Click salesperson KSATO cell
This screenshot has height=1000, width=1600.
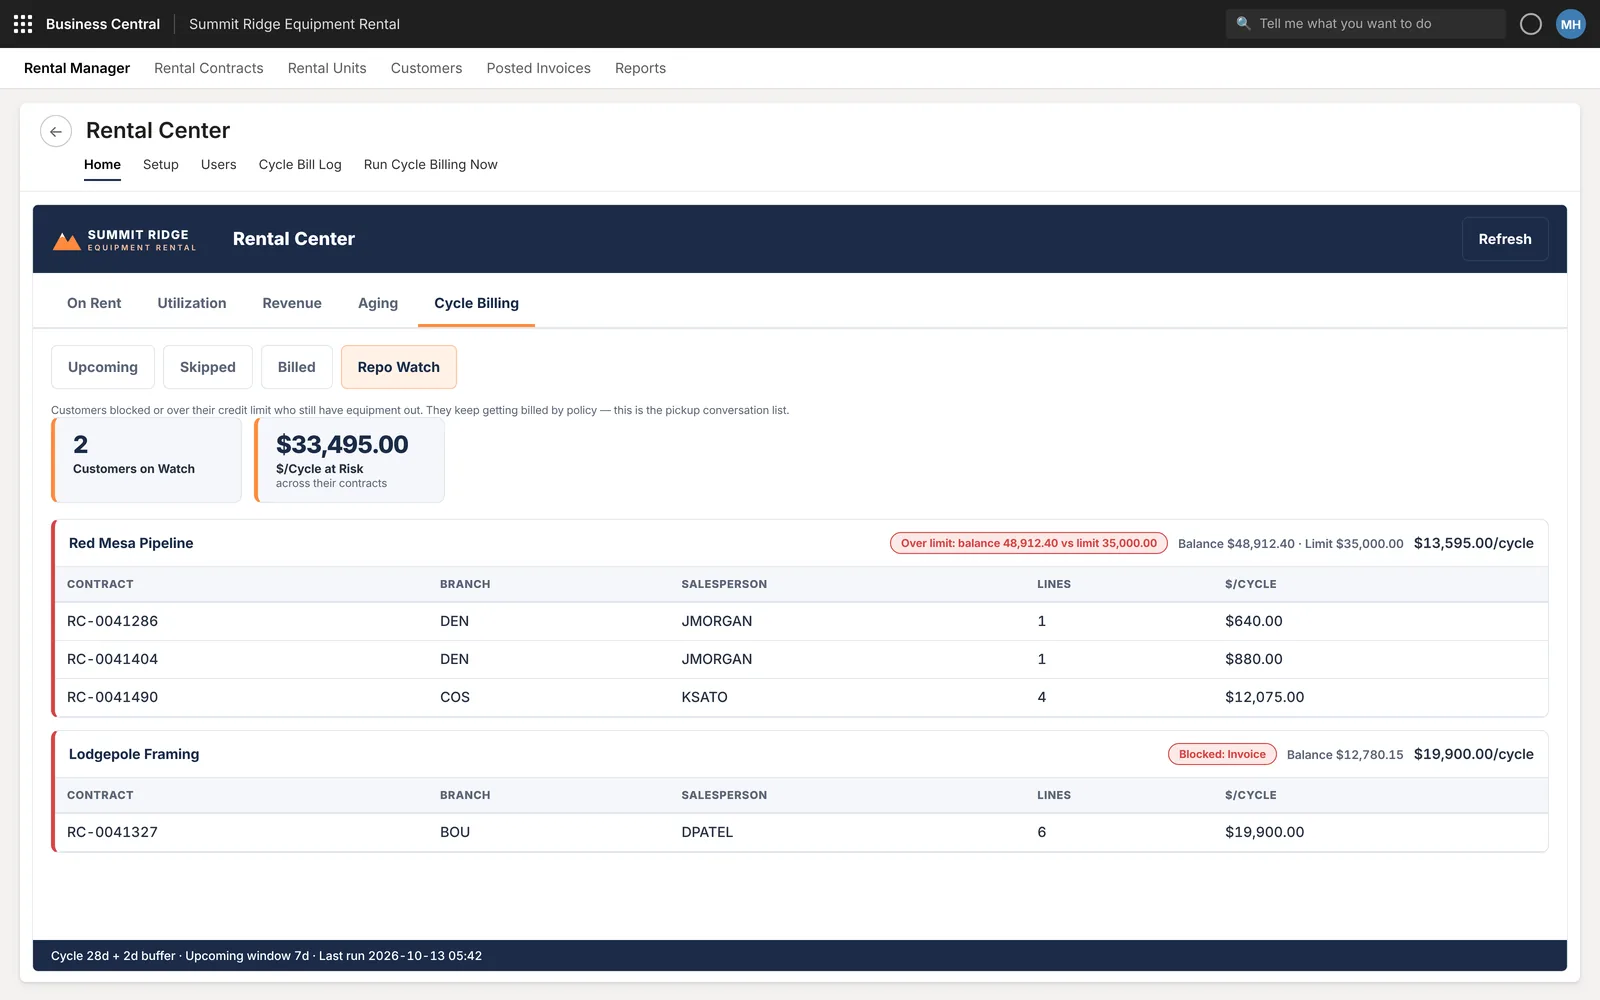(705, 697)
